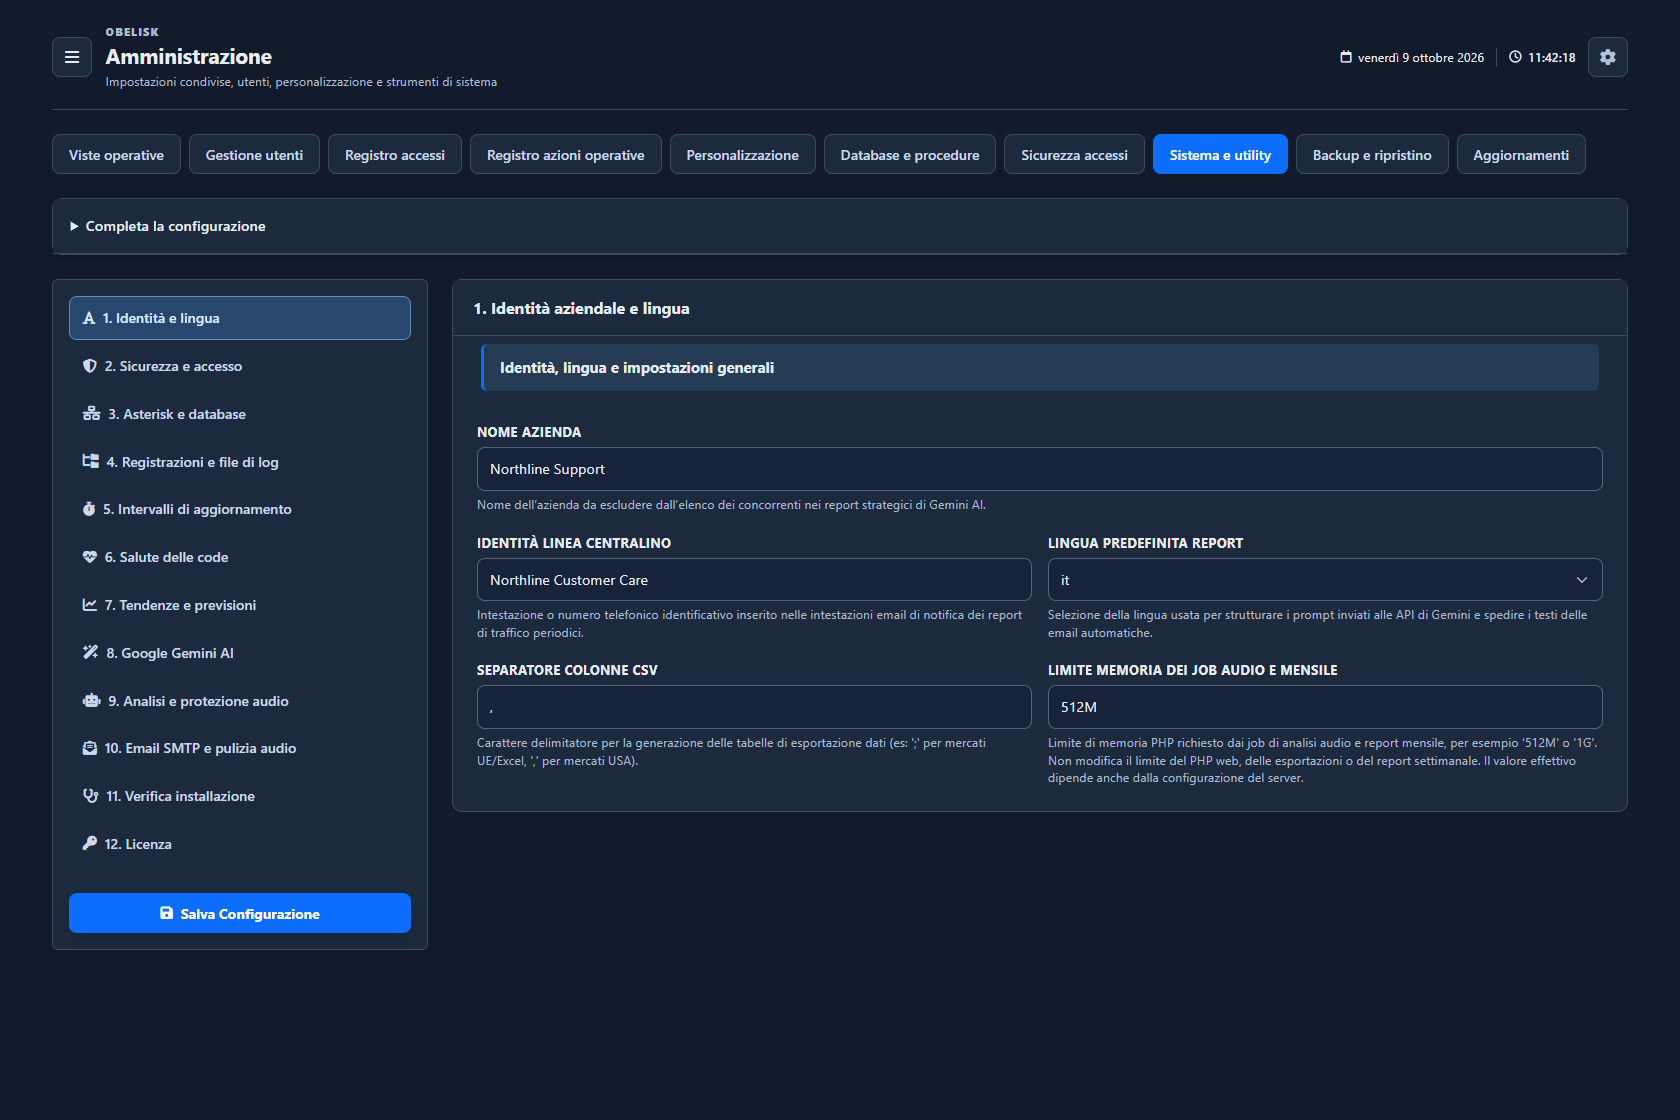Click the 'Amministrazione' page title
The height and width of the screenshot is (1120, 1680).
coord(189,57)
